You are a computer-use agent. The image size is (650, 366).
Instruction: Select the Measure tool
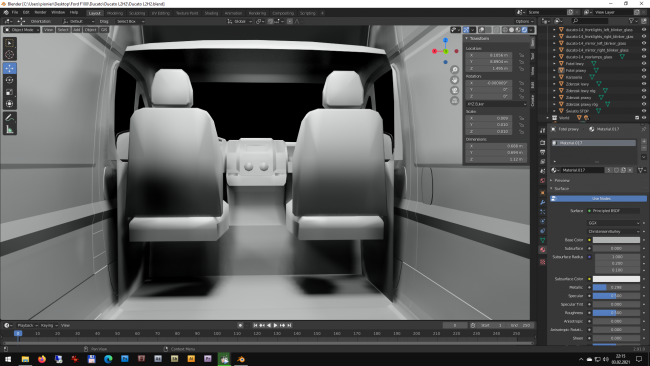(10, 130)
